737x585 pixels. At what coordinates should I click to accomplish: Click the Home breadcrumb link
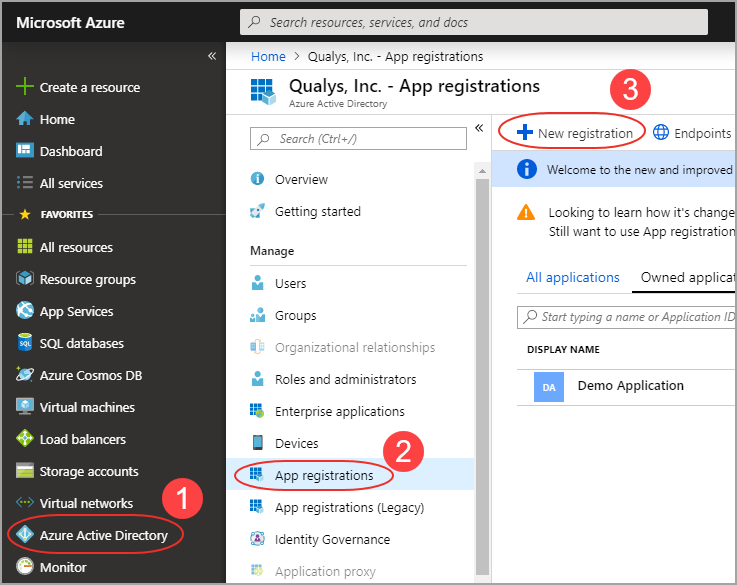pyautogui.click(x=268, y=56)
